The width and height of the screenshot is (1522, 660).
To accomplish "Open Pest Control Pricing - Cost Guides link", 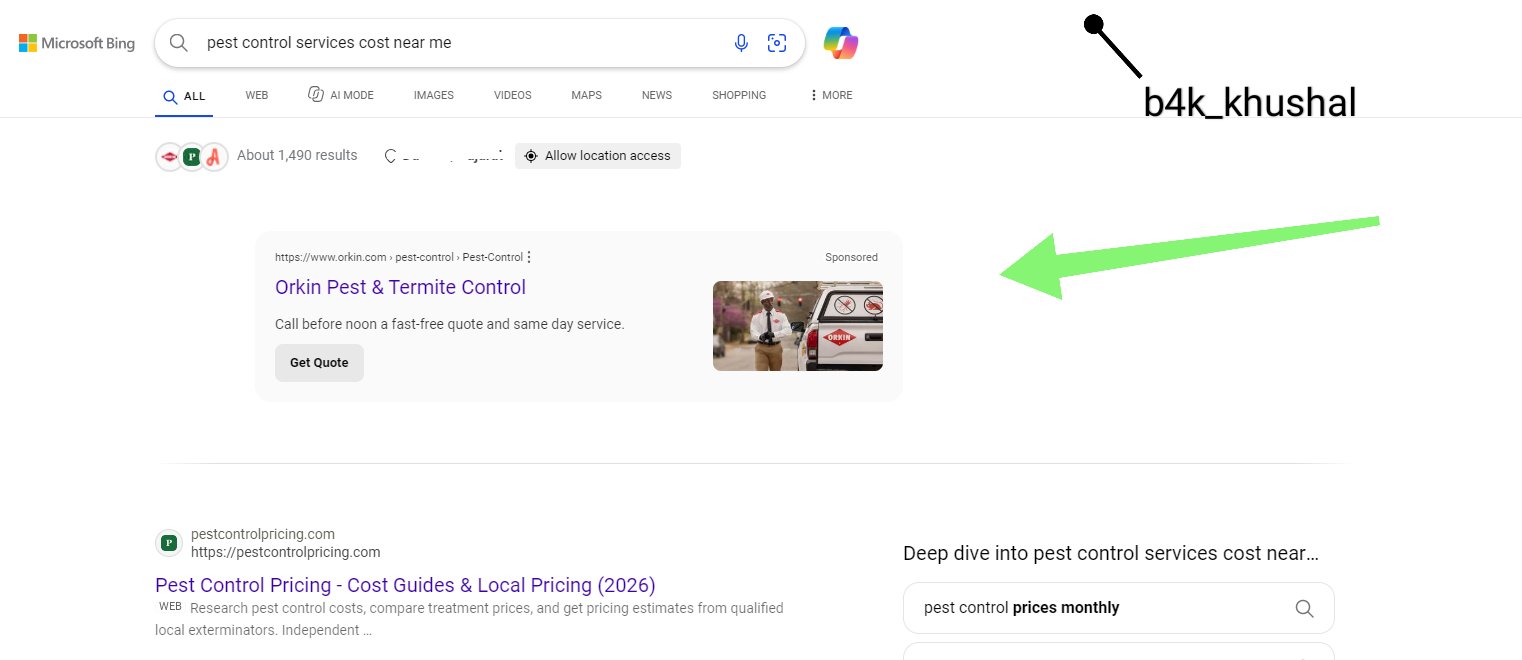I will pyautogui.click(x=405, y=585).
